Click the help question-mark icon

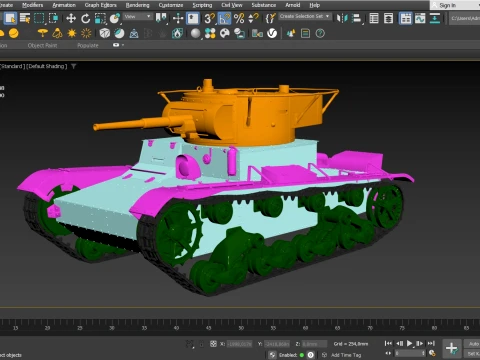[320, 33]
